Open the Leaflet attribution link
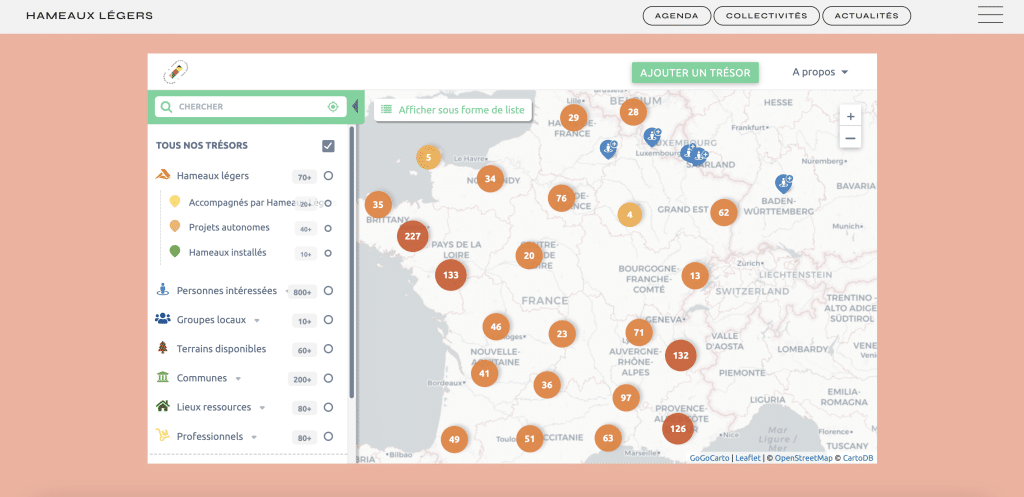The image size is (1024, 497). pyautogui.click(x=748, y=458)
